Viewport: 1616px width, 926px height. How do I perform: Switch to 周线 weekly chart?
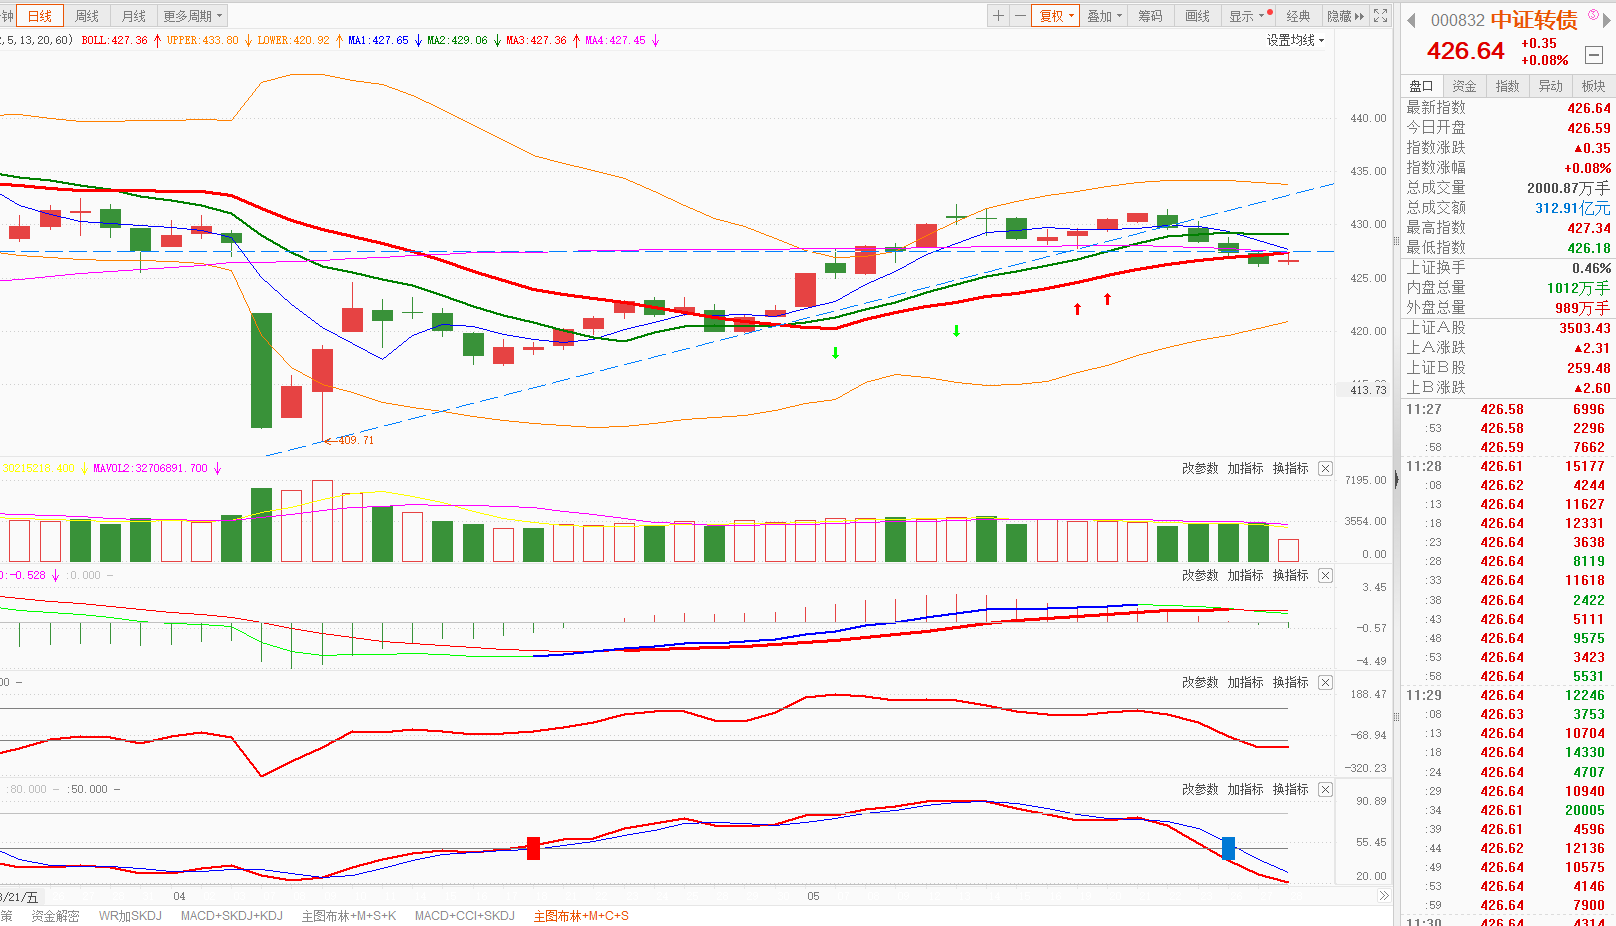pyautogui.click(x=87, y=16)
